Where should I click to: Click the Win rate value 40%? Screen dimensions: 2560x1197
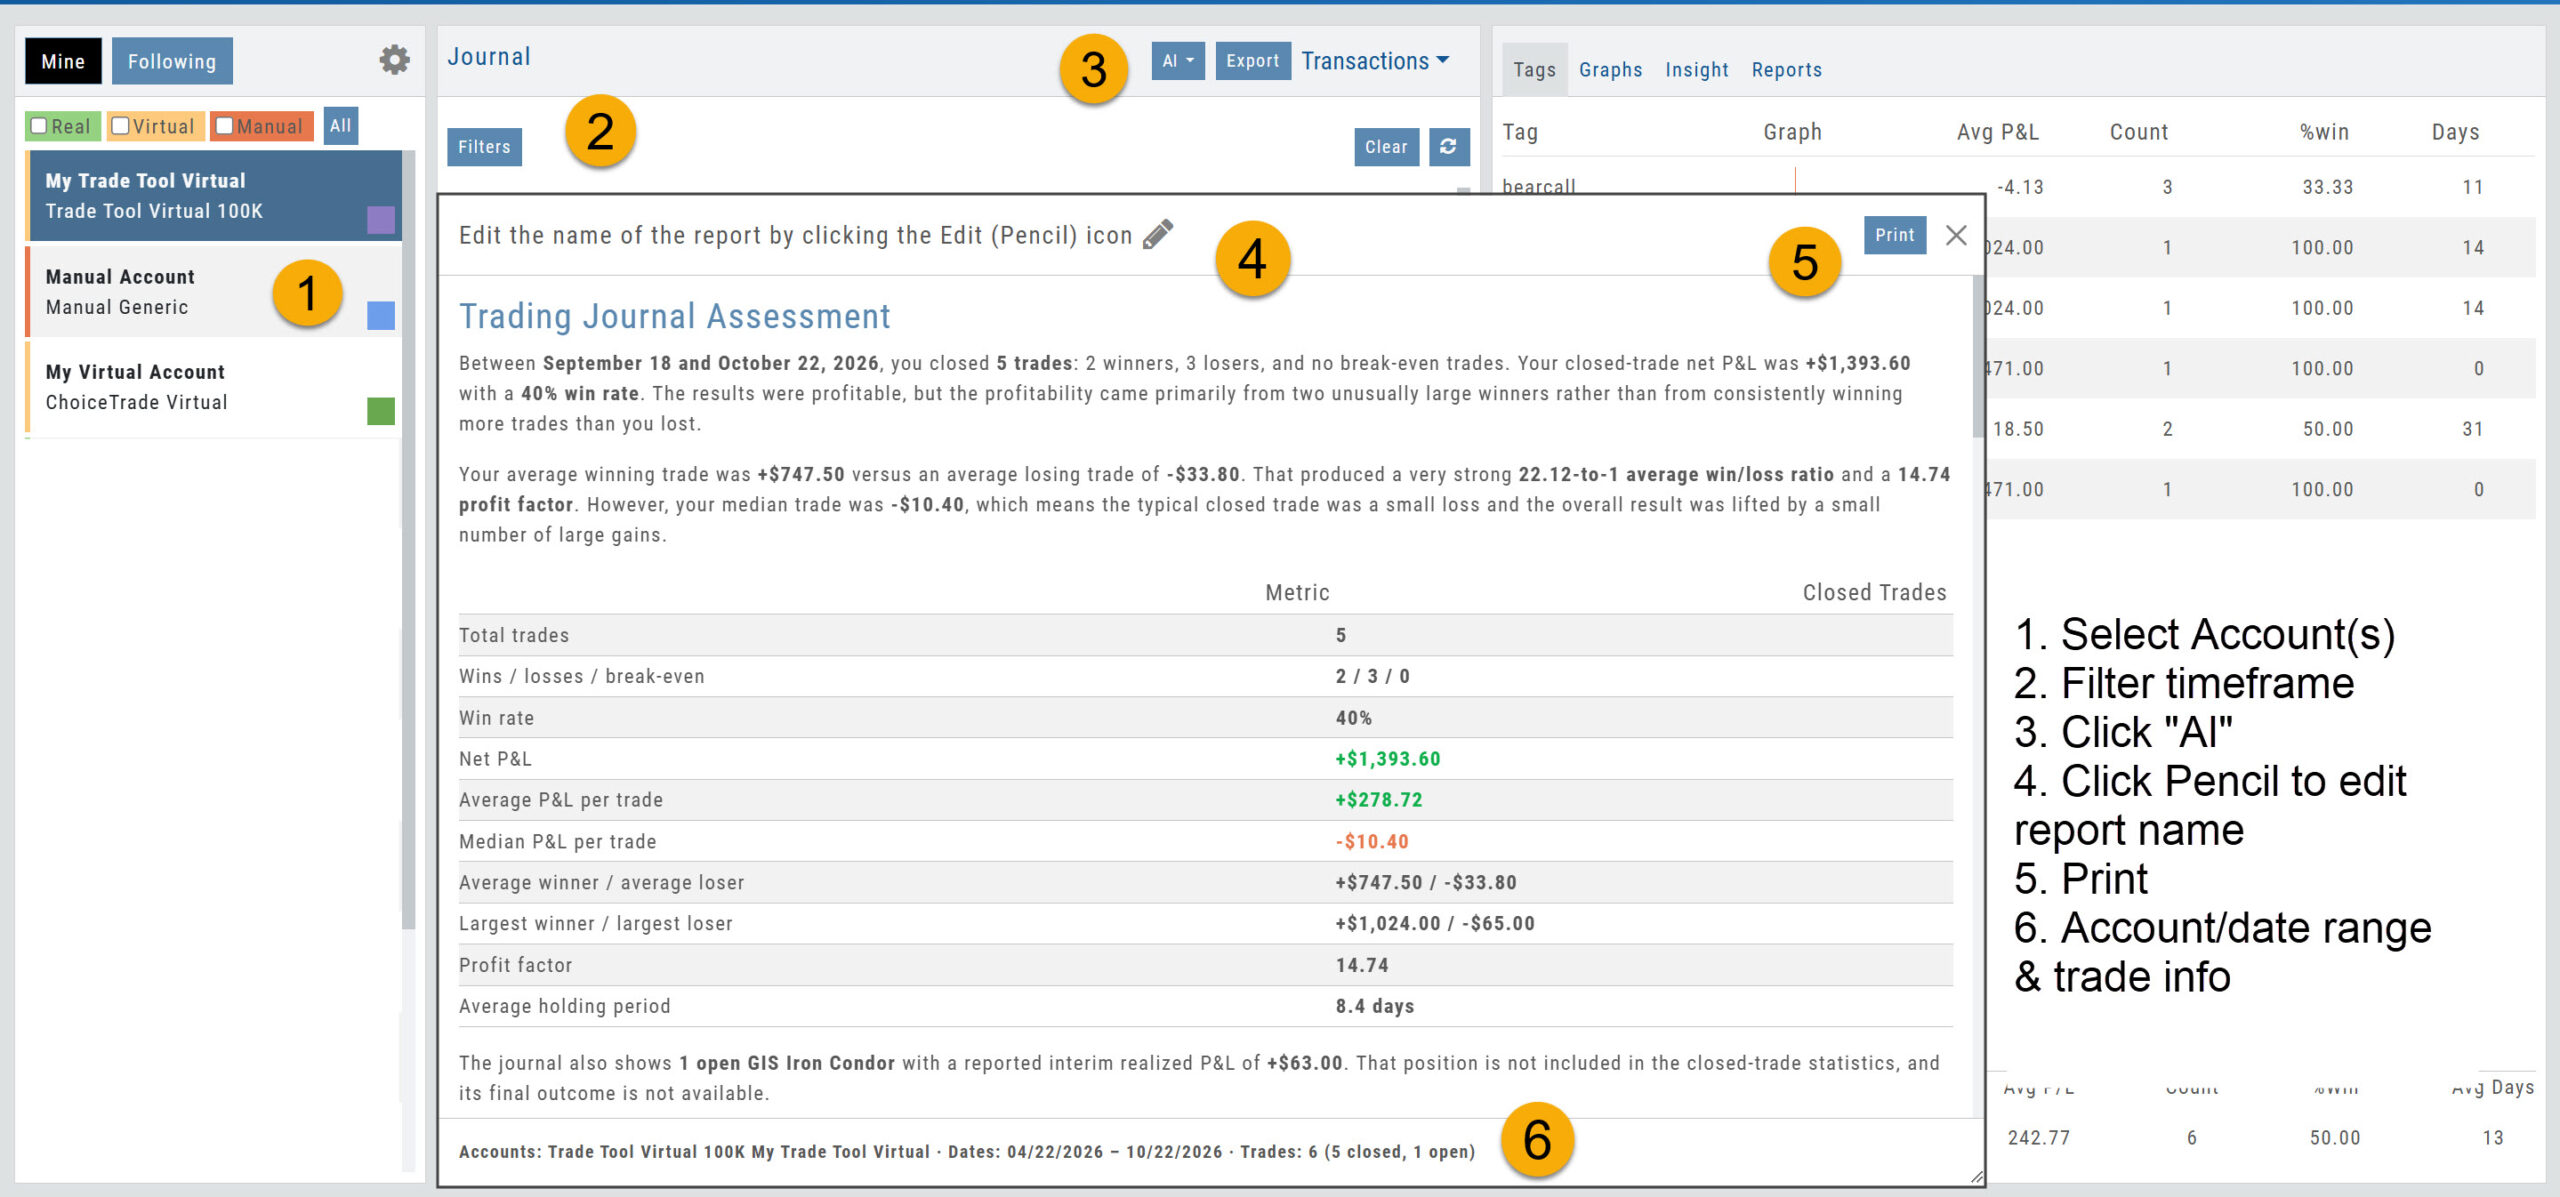click(x=1354, y=718)
